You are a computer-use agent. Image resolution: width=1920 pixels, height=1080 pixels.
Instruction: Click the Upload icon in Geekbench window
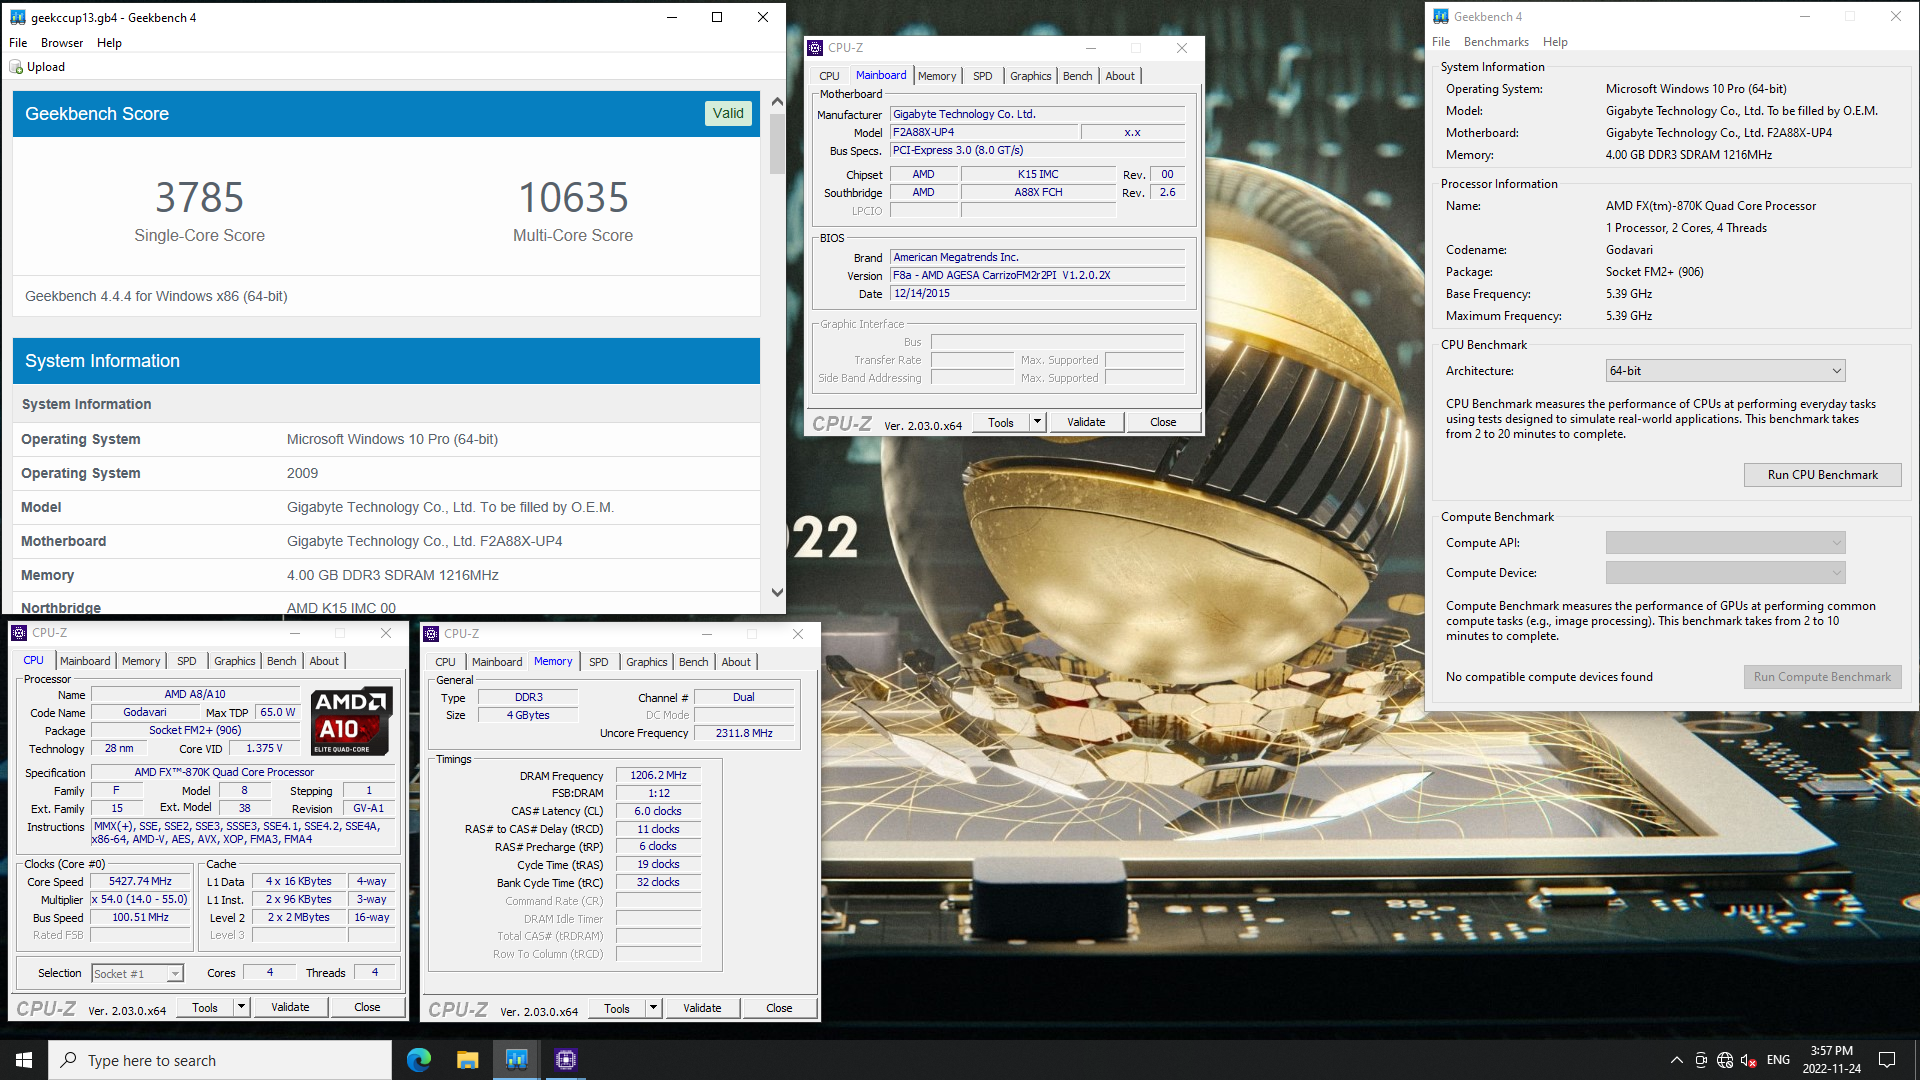[16, 67]
